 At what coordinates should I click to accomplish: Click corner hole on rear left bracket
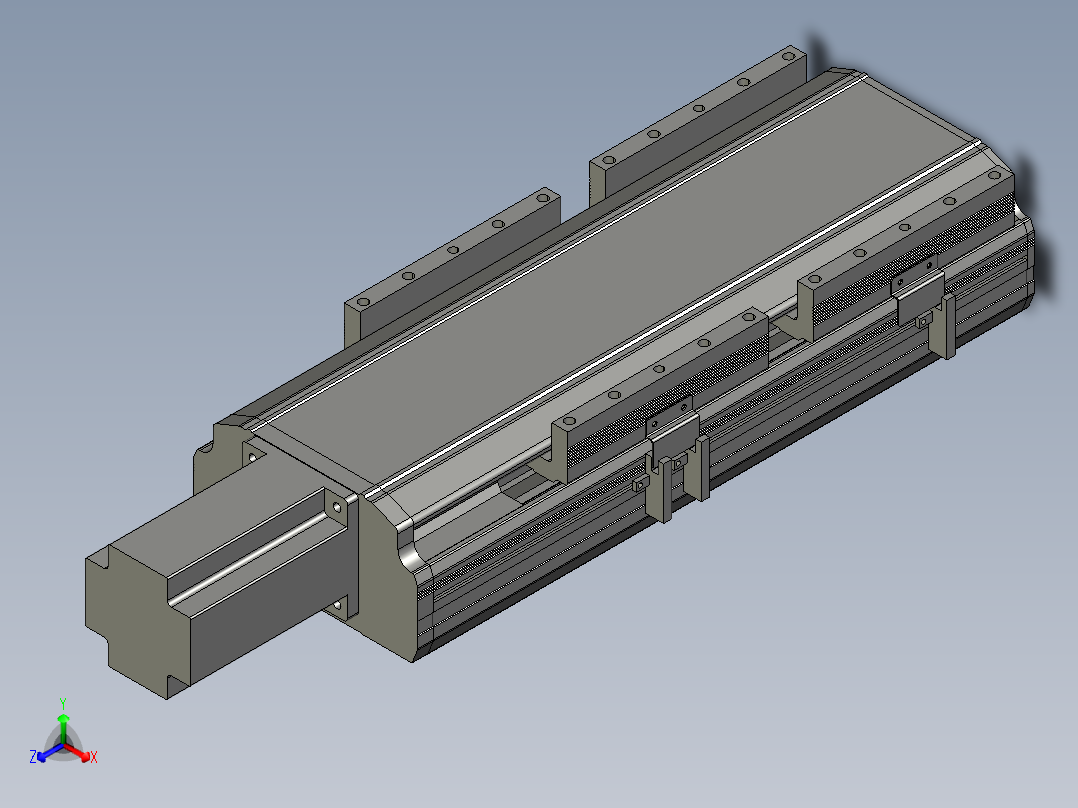point(789,56)
